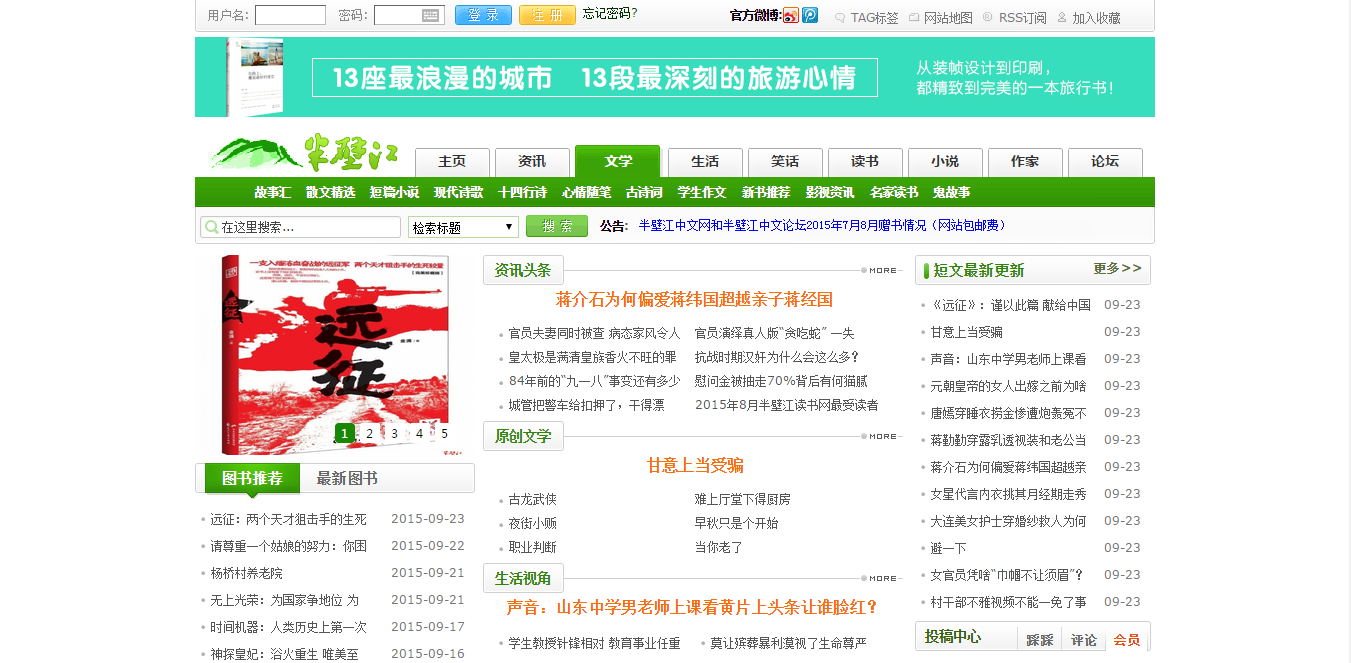Switch to the 图书推荐 tab
The image size is (1351, 663).
point(252,478)
